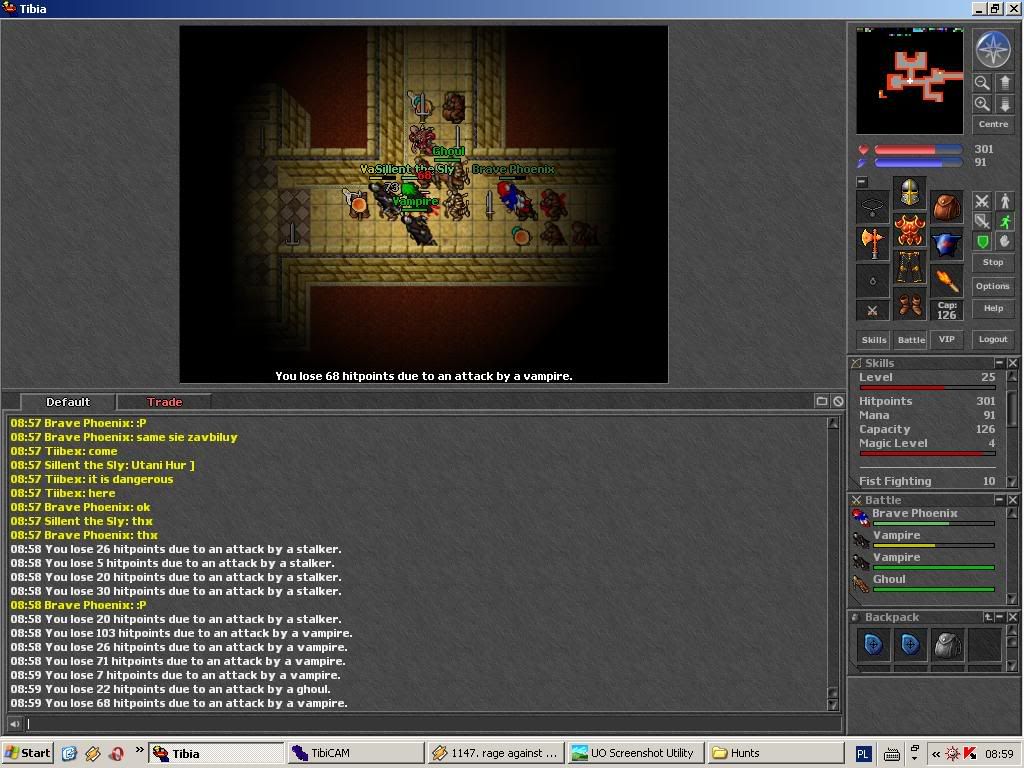The width and height of the screenshot is (1024, 768).
Task: Click the Battle list scroll-down arrow
Action: coord(1012,599)
